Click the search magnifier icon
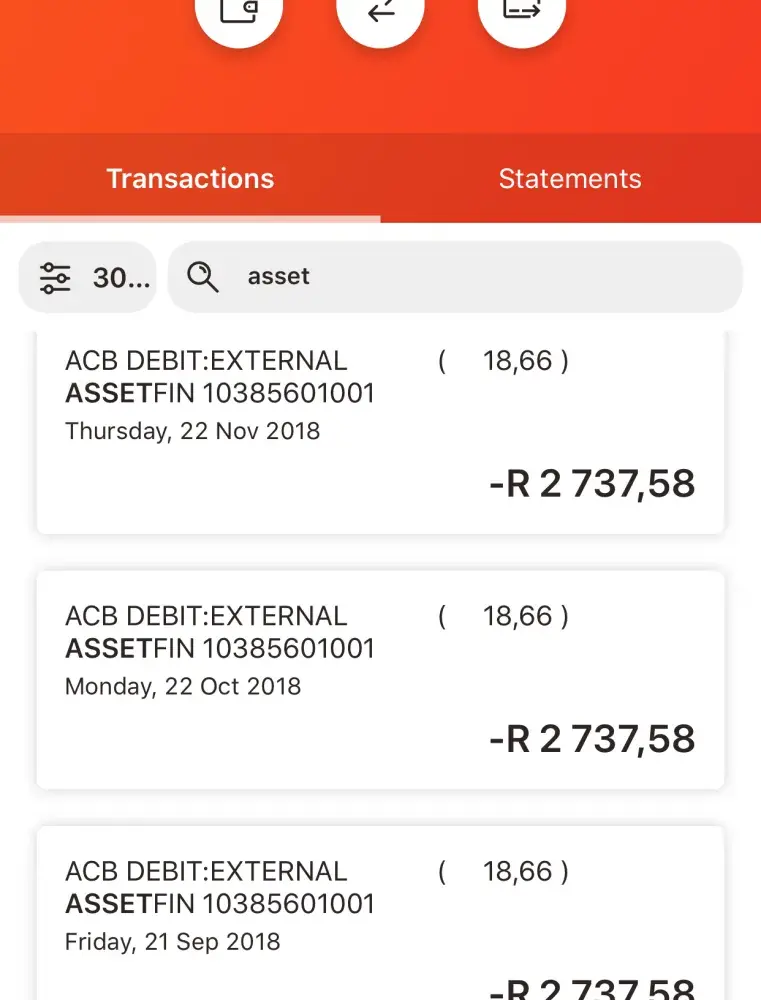Image resolution: width=761 pixels, height=1000 pixels. (x=203, y=277)
